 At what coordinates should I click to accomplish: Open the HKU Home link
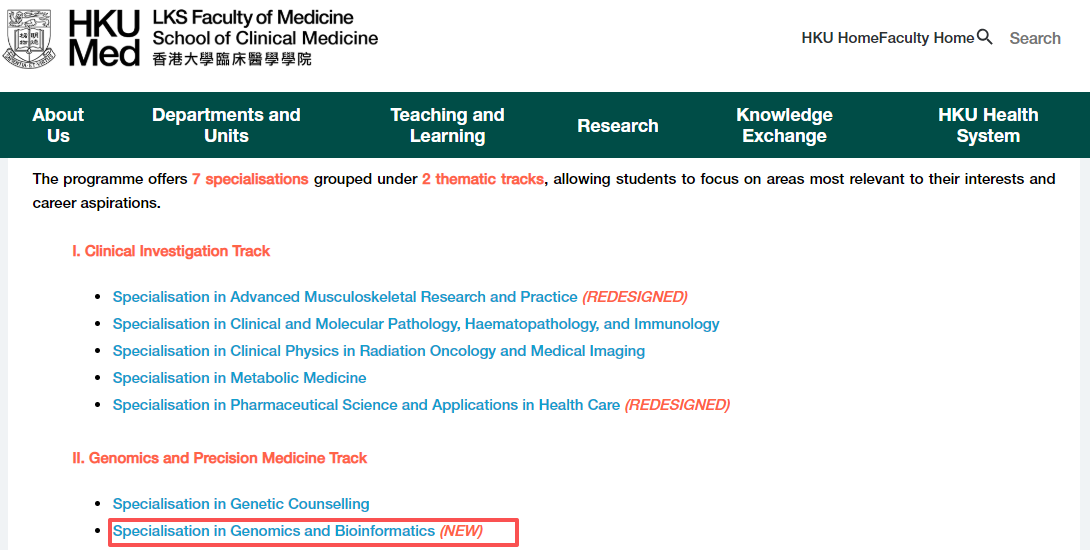839,38
